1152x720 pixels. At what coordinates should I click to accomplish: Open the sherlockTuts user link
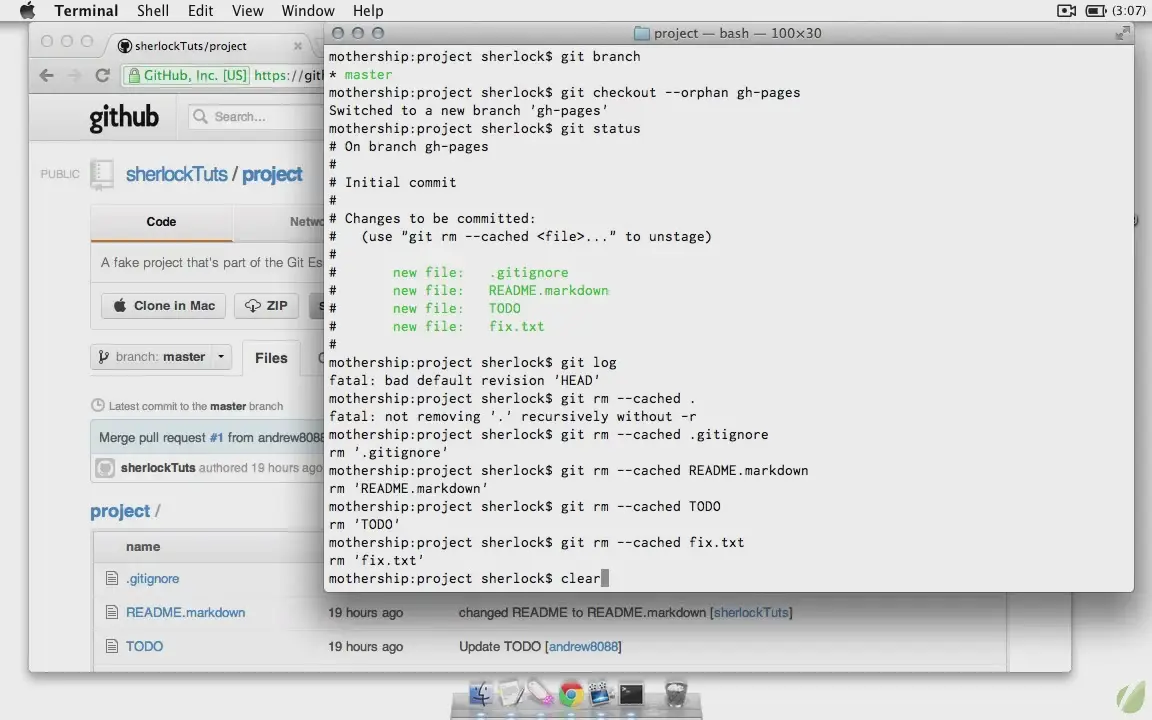[176, 174]
